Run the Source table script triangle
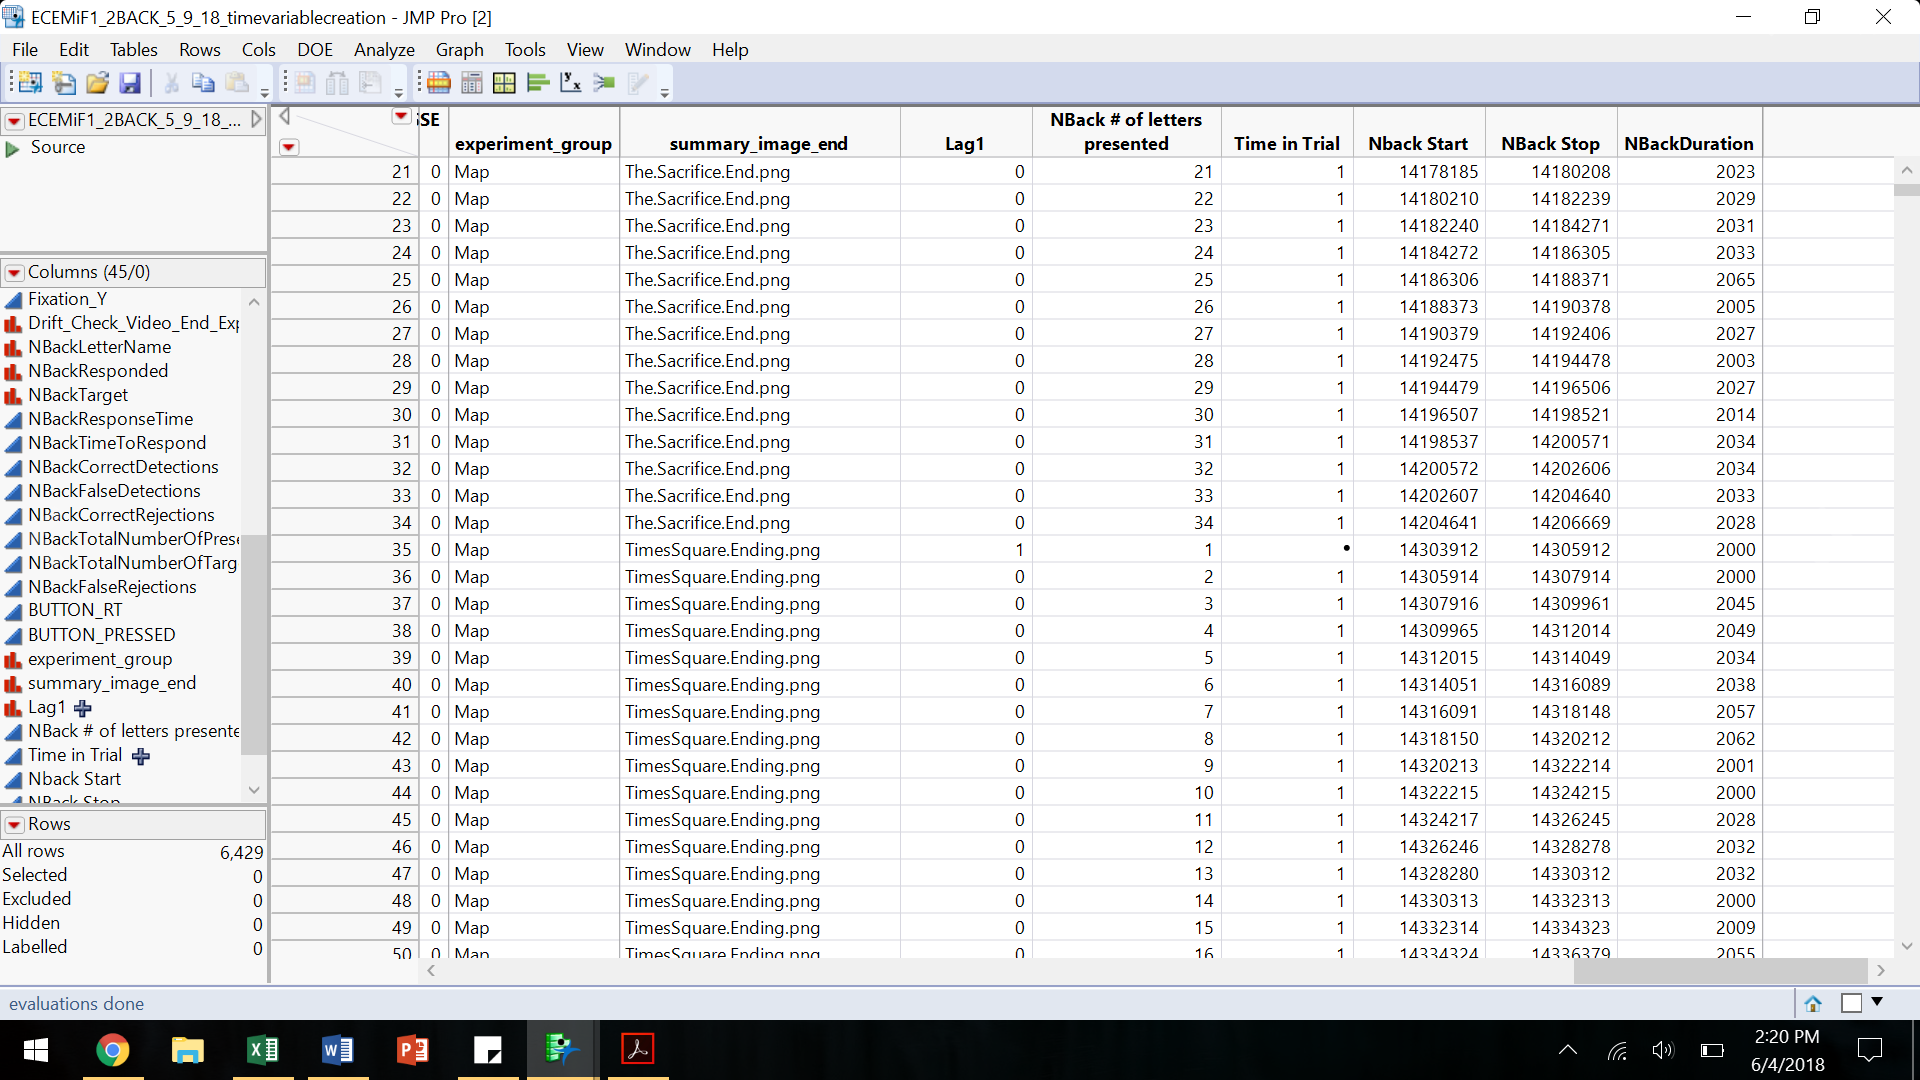 pyautogui.click(x=13, y=148)
